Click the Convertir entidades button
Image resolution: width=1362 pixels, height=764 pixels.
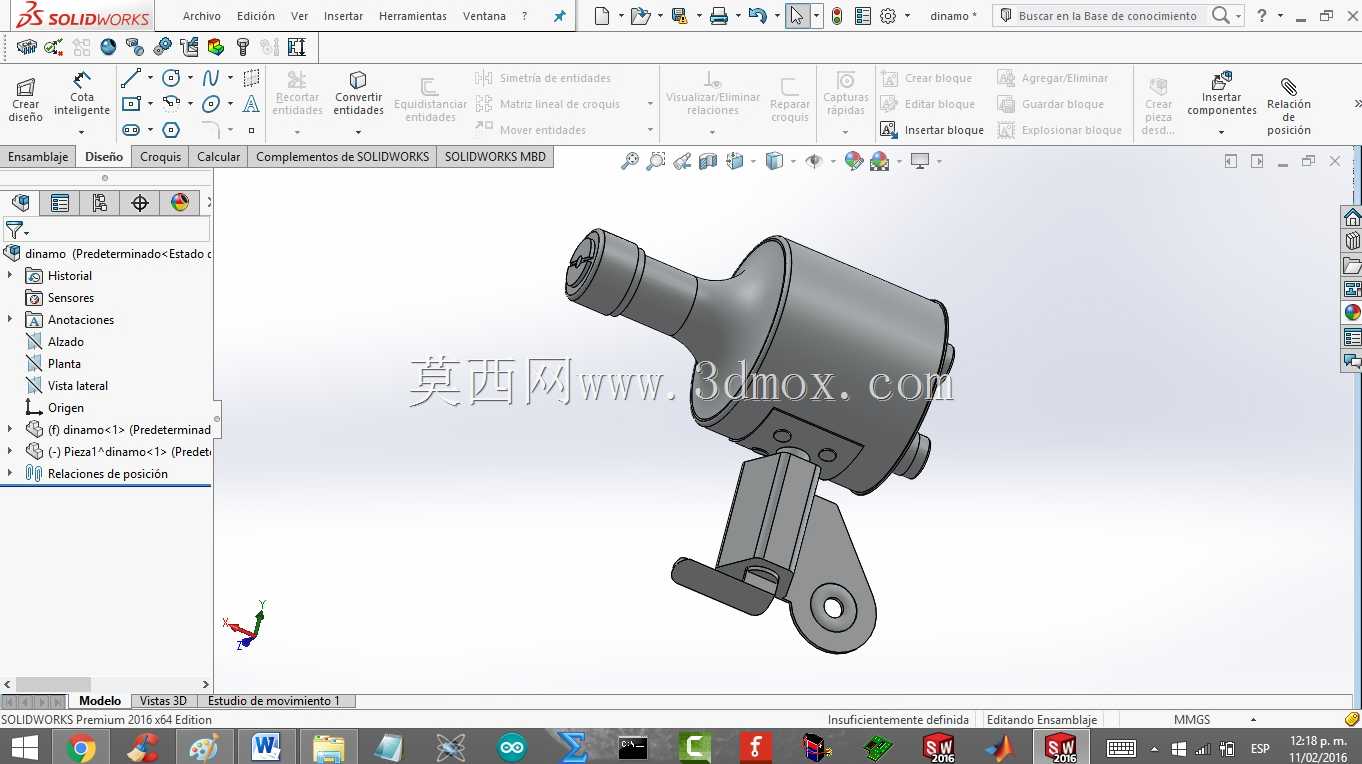coord(358,93)
